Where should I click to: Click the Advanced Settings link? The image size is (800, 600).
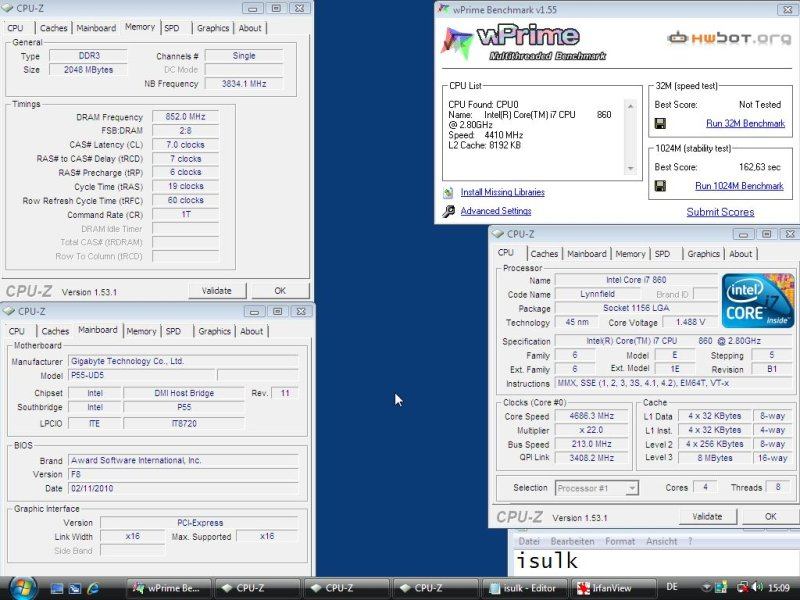pos(496,211)
